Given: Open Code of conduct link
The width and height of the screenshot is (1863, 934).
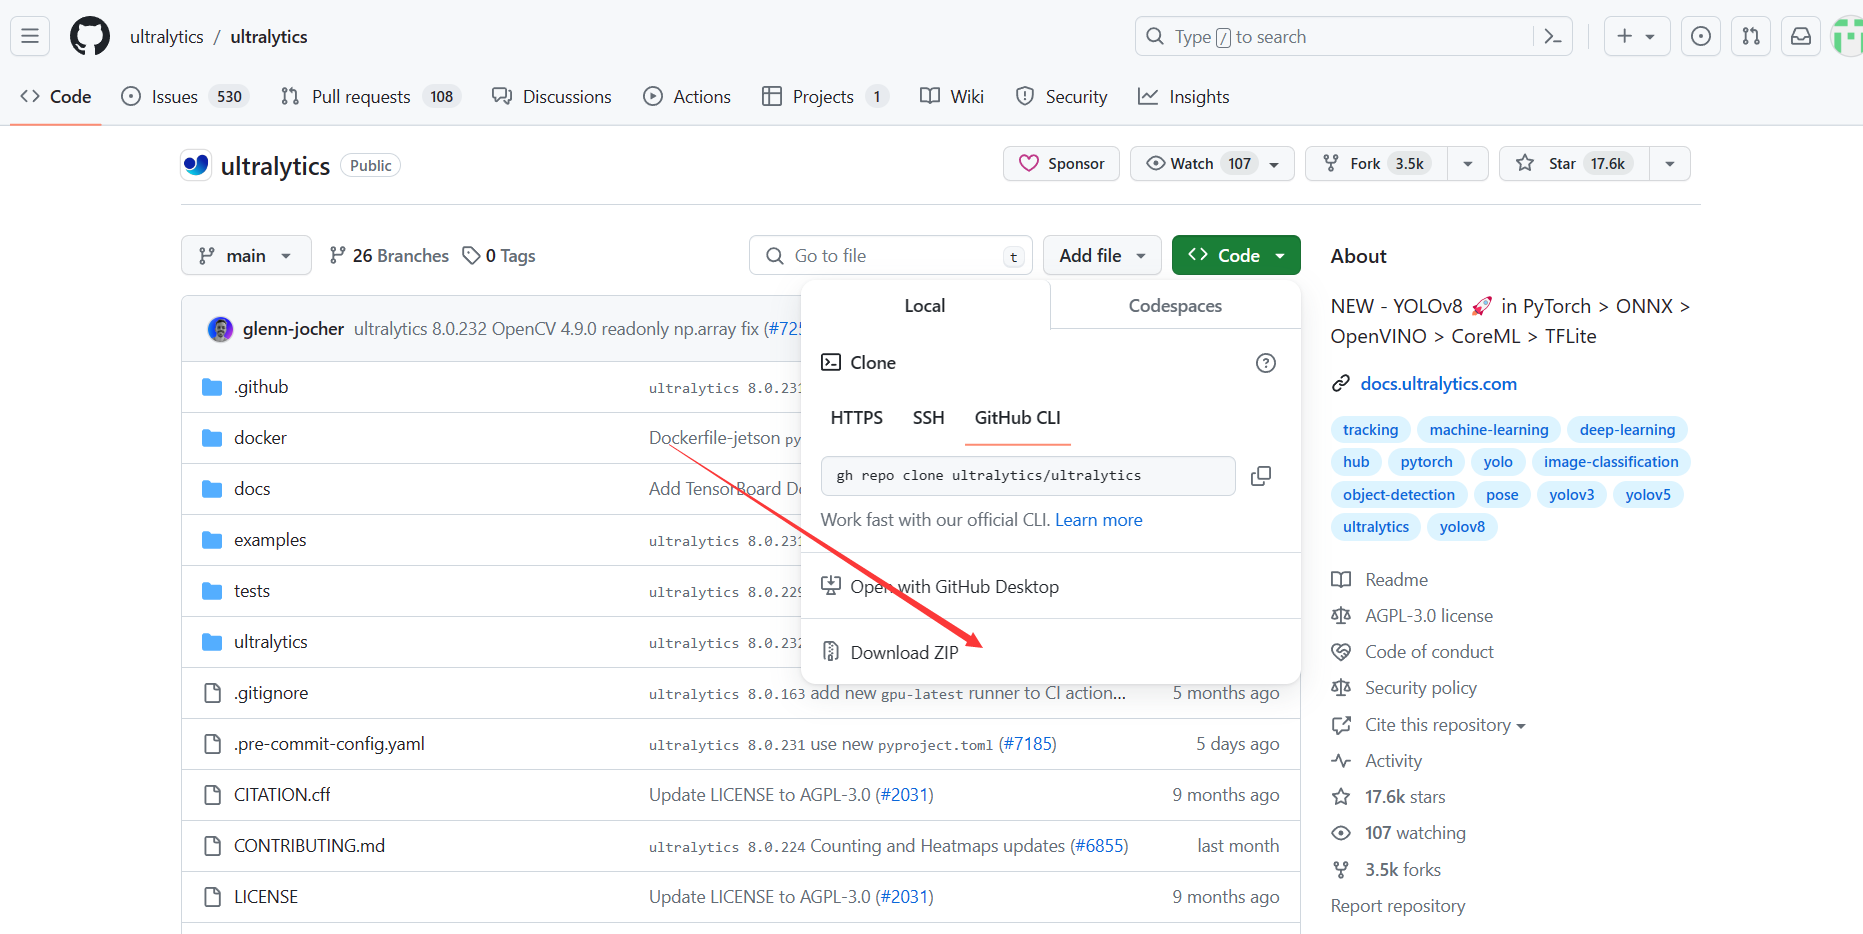Looking at the screenshot, I should 1412,652.
